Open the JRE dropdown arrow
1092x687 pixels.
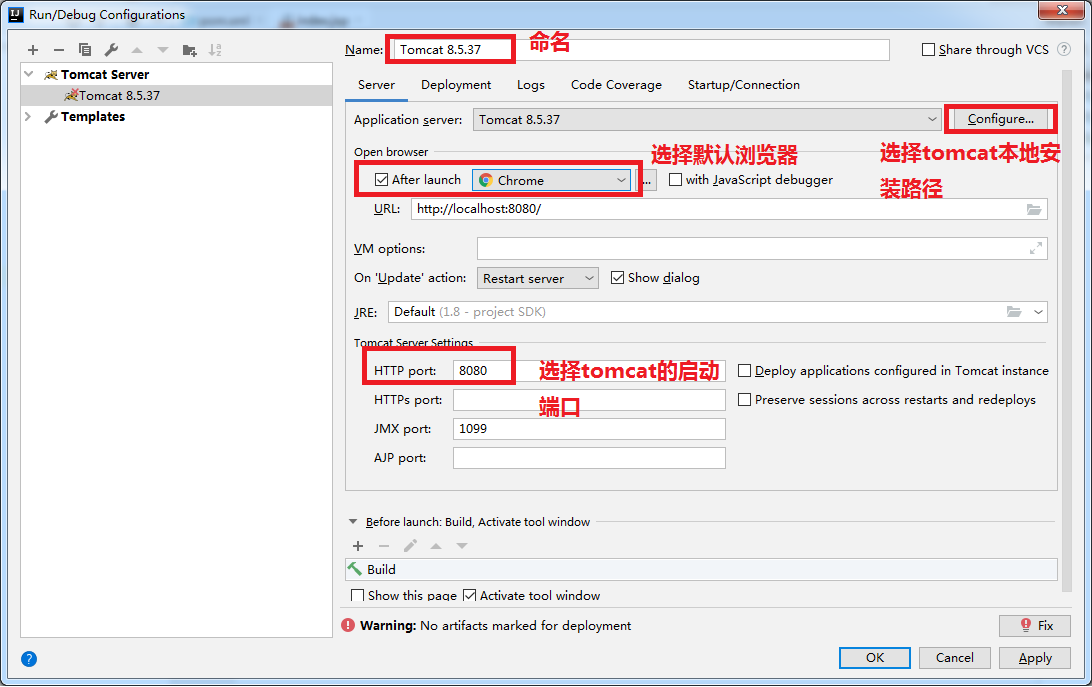click(x=1038, y=311)
